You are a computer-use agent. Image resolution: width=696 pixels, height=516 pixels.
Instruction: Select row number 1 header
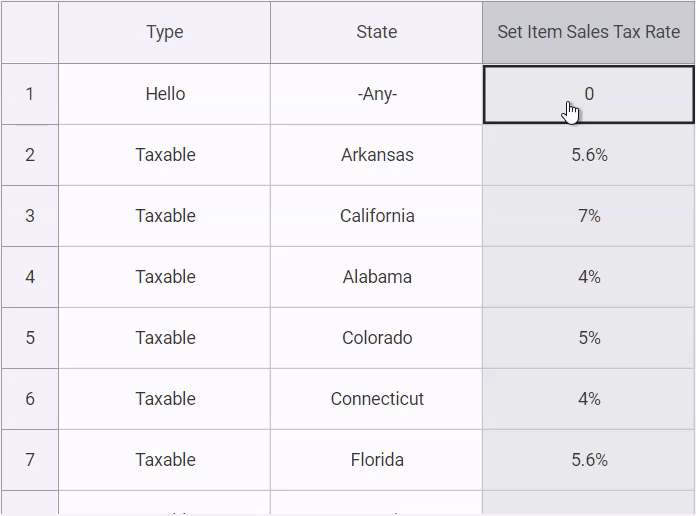coord(30,94)
